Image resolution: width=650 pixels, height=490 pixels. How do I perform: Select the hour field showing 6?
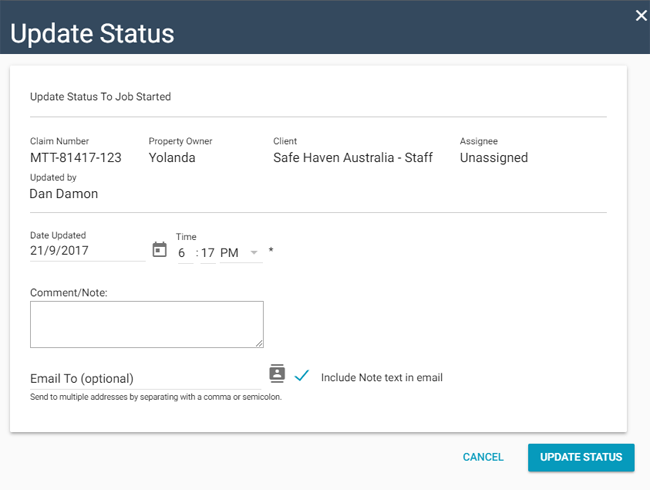pos(183,253)
